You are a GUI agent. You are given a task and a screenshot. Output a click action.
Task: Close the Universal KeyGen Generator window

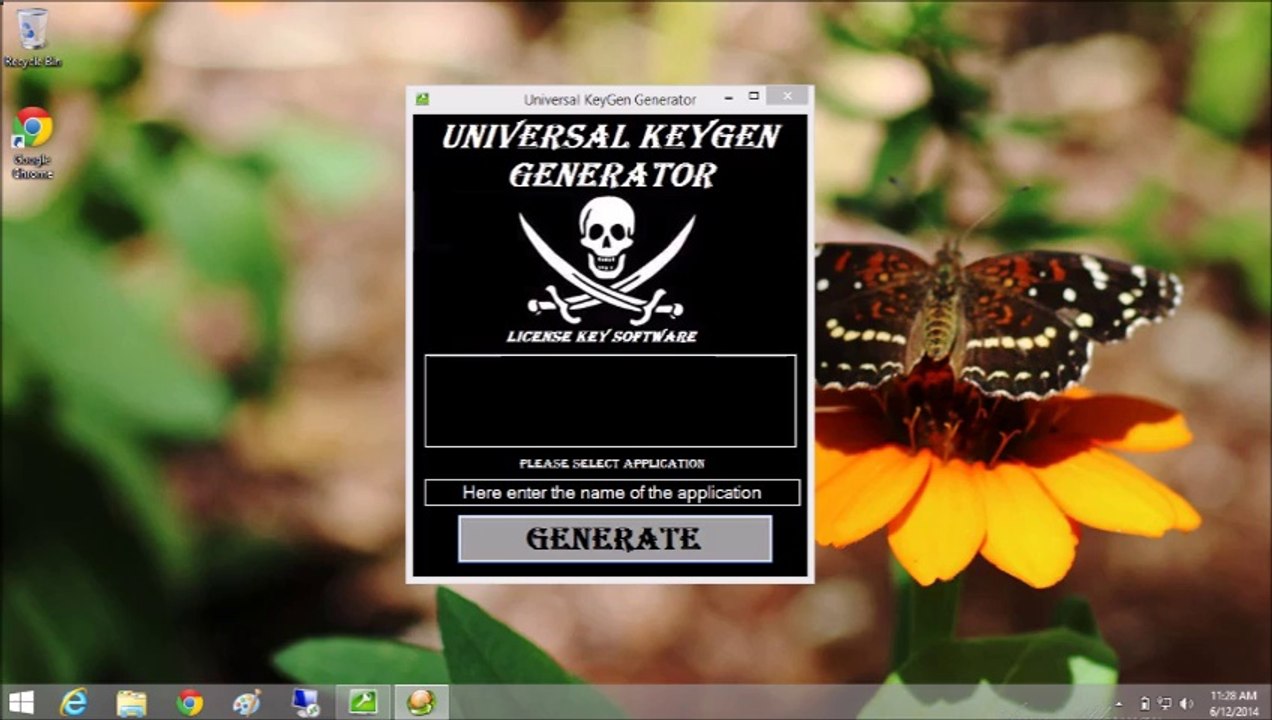point(788,97)
